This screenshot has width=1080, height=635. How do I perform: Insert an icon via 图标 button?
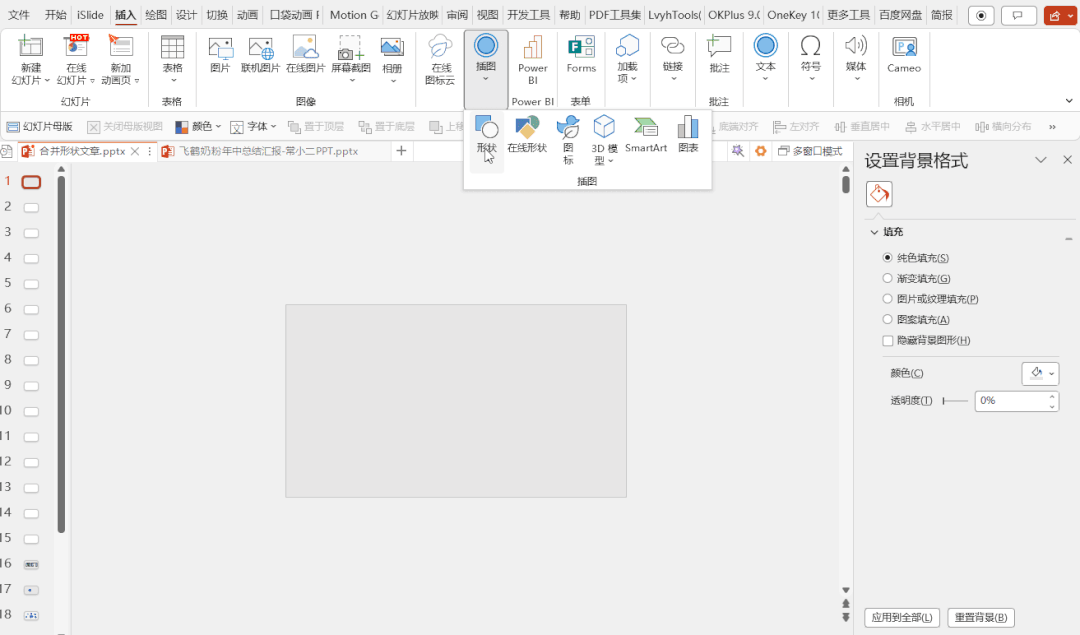[568, 140]
